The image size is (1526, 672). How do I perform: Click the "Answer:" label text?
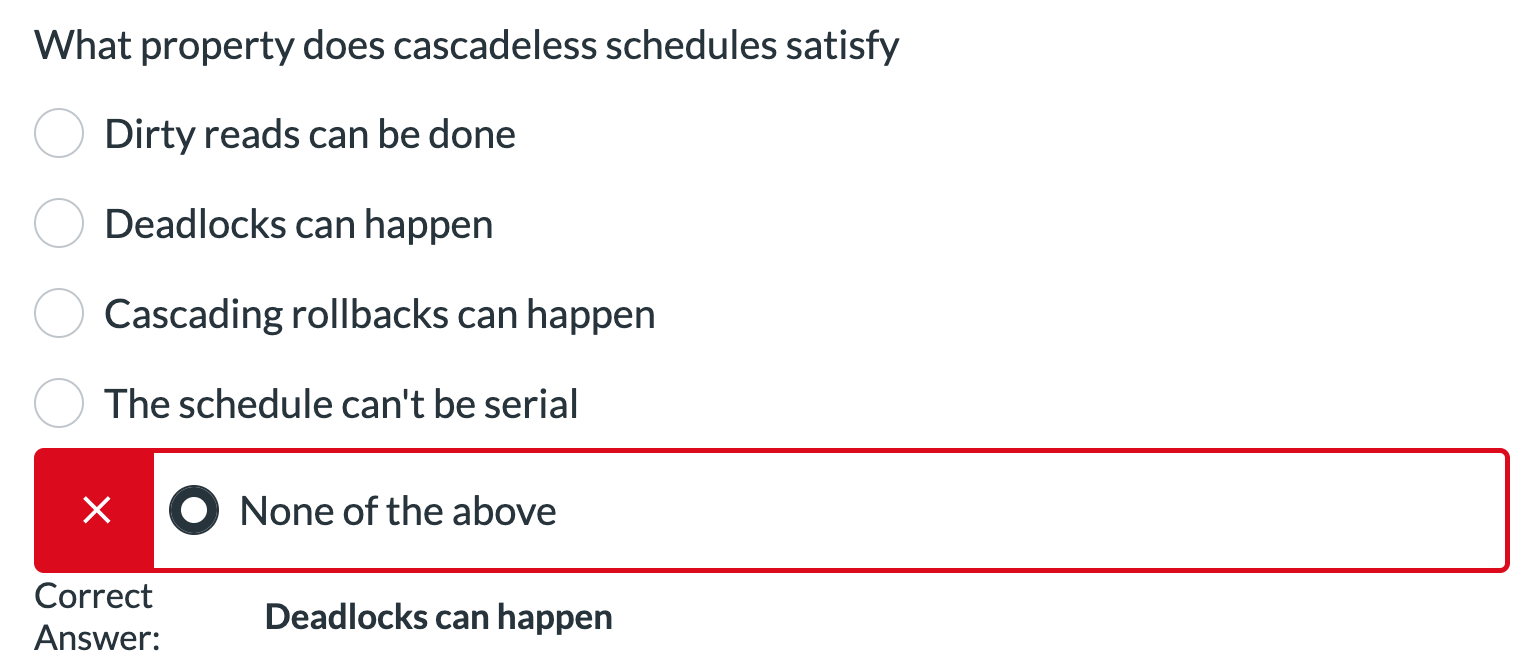98,638
